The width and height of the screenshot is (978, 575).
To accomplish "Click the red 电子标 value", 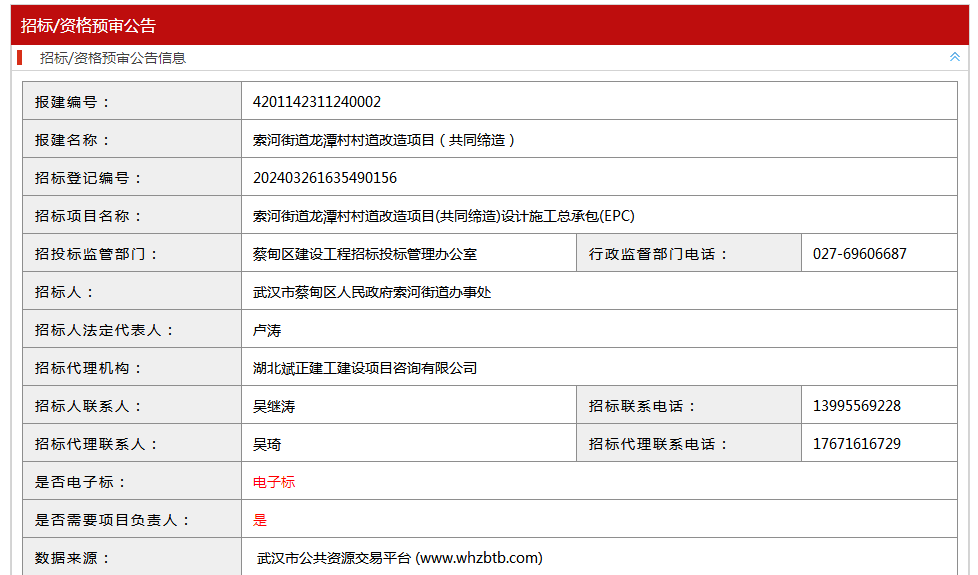I will point(274,482).
